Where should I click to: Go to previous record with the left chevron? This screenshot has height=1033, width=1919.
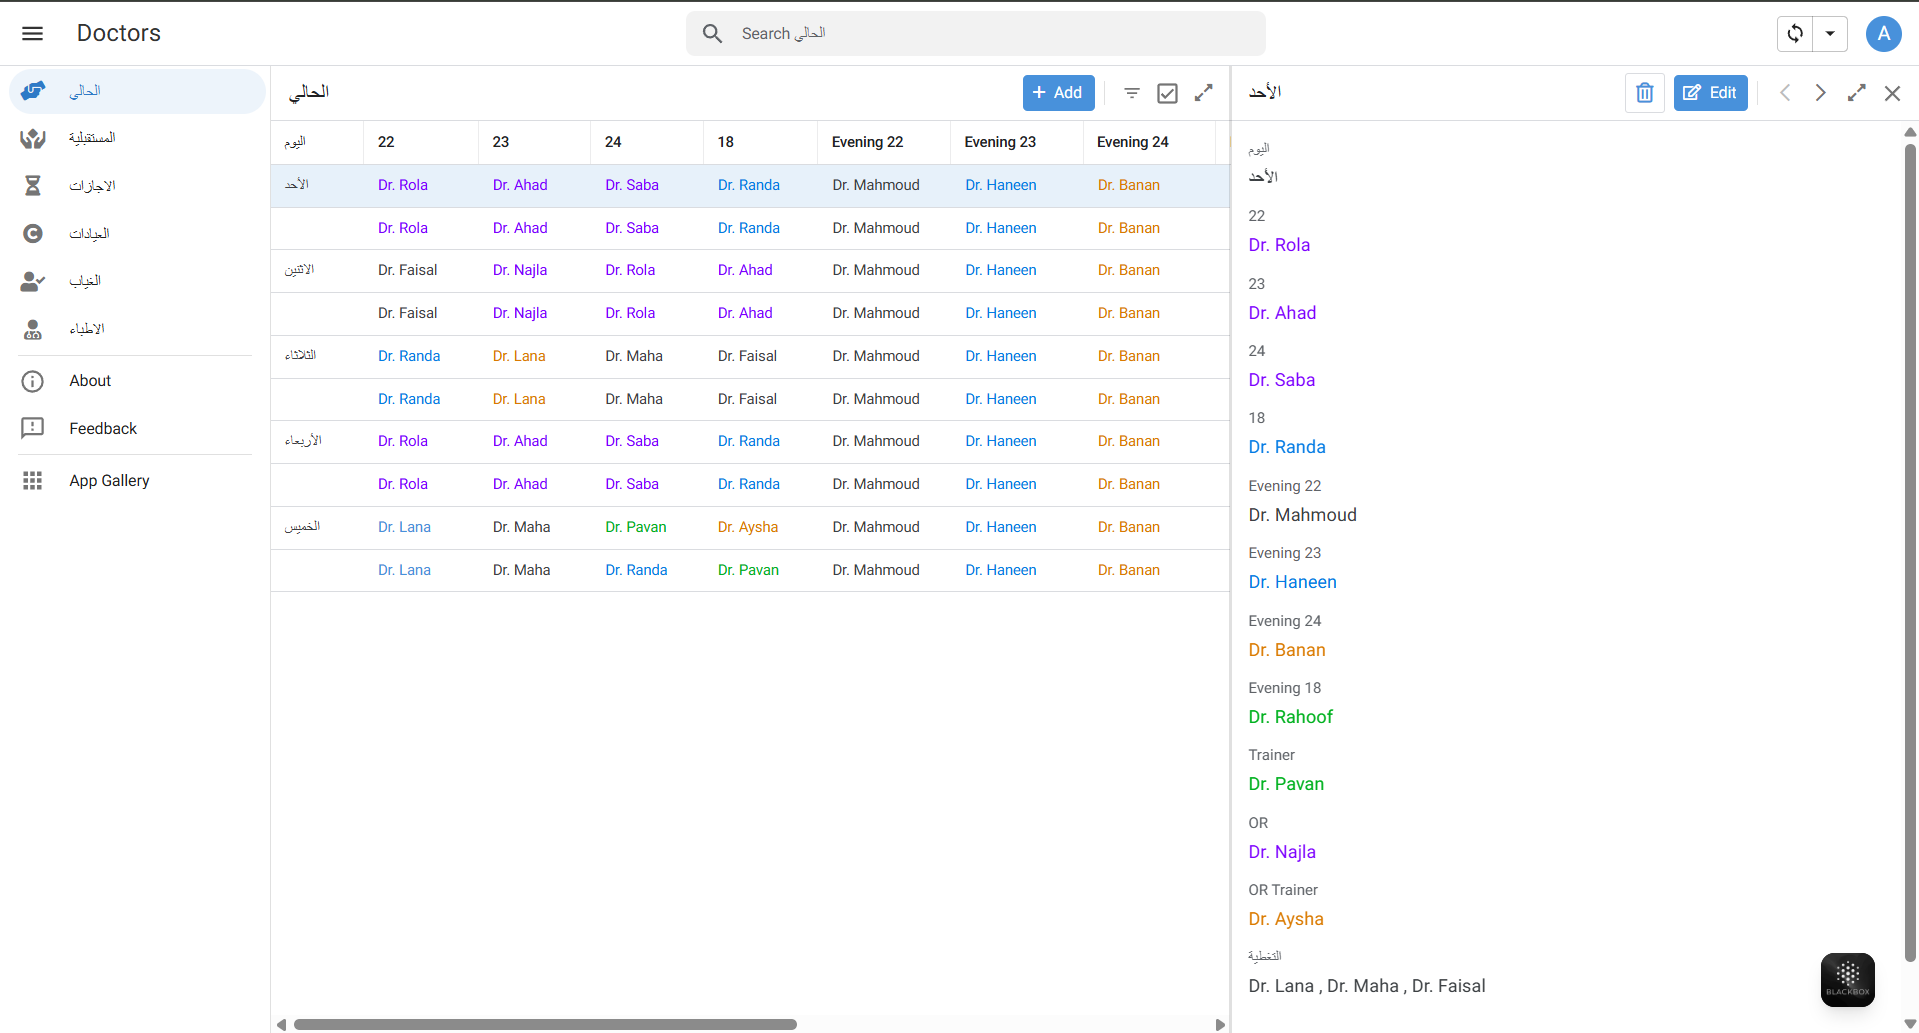[x=1785, y=92]
